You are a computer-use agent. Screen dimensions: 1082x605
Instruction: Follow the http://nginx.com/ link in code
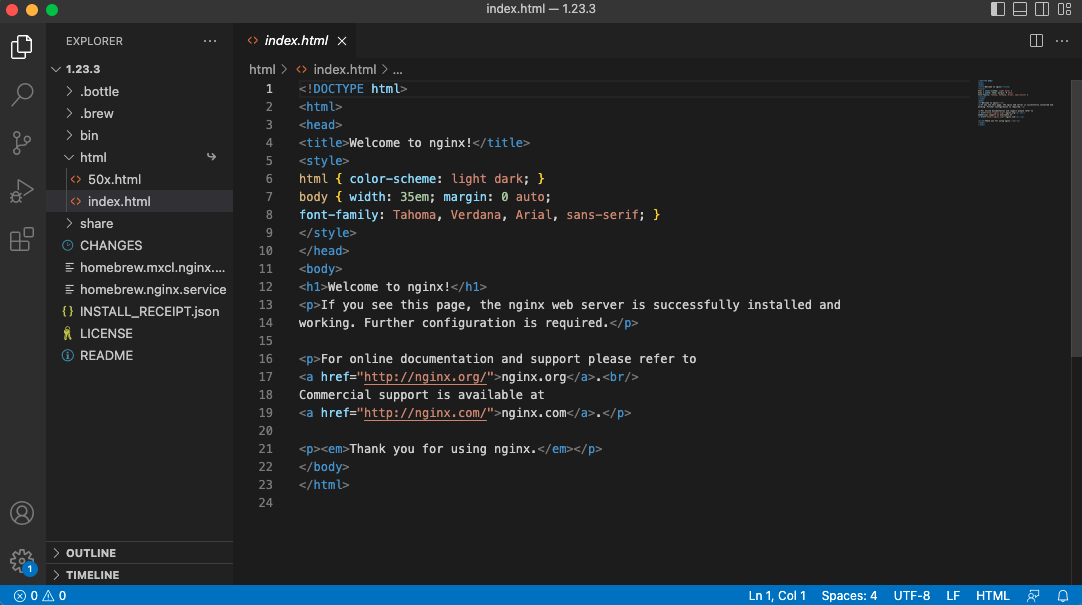tap(426, 413)
